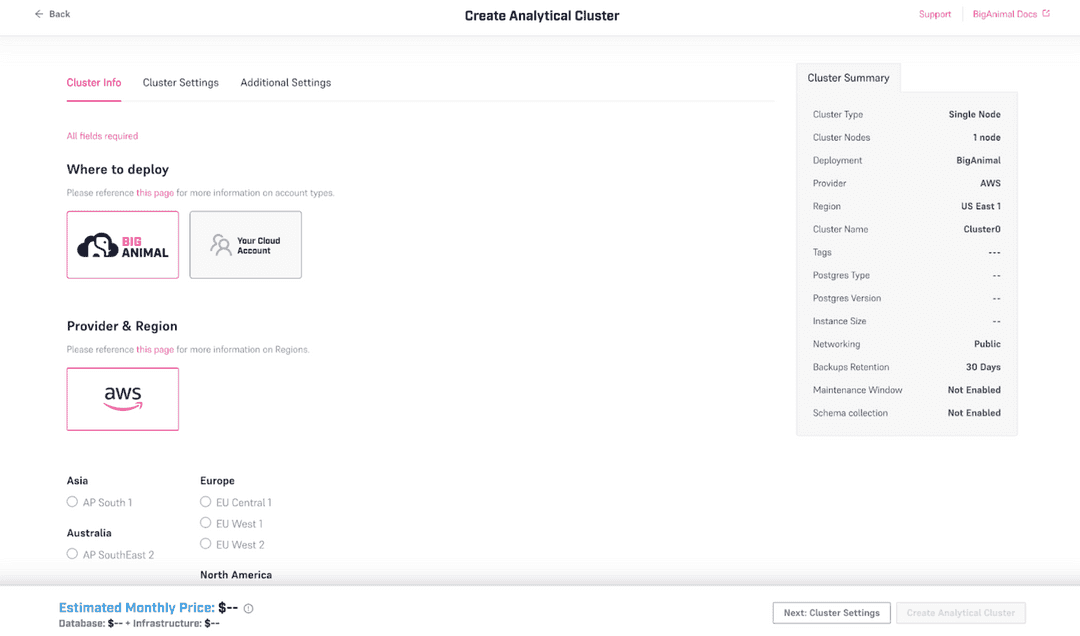Select the BigAnimal deployment card

(x=123, y=245)
